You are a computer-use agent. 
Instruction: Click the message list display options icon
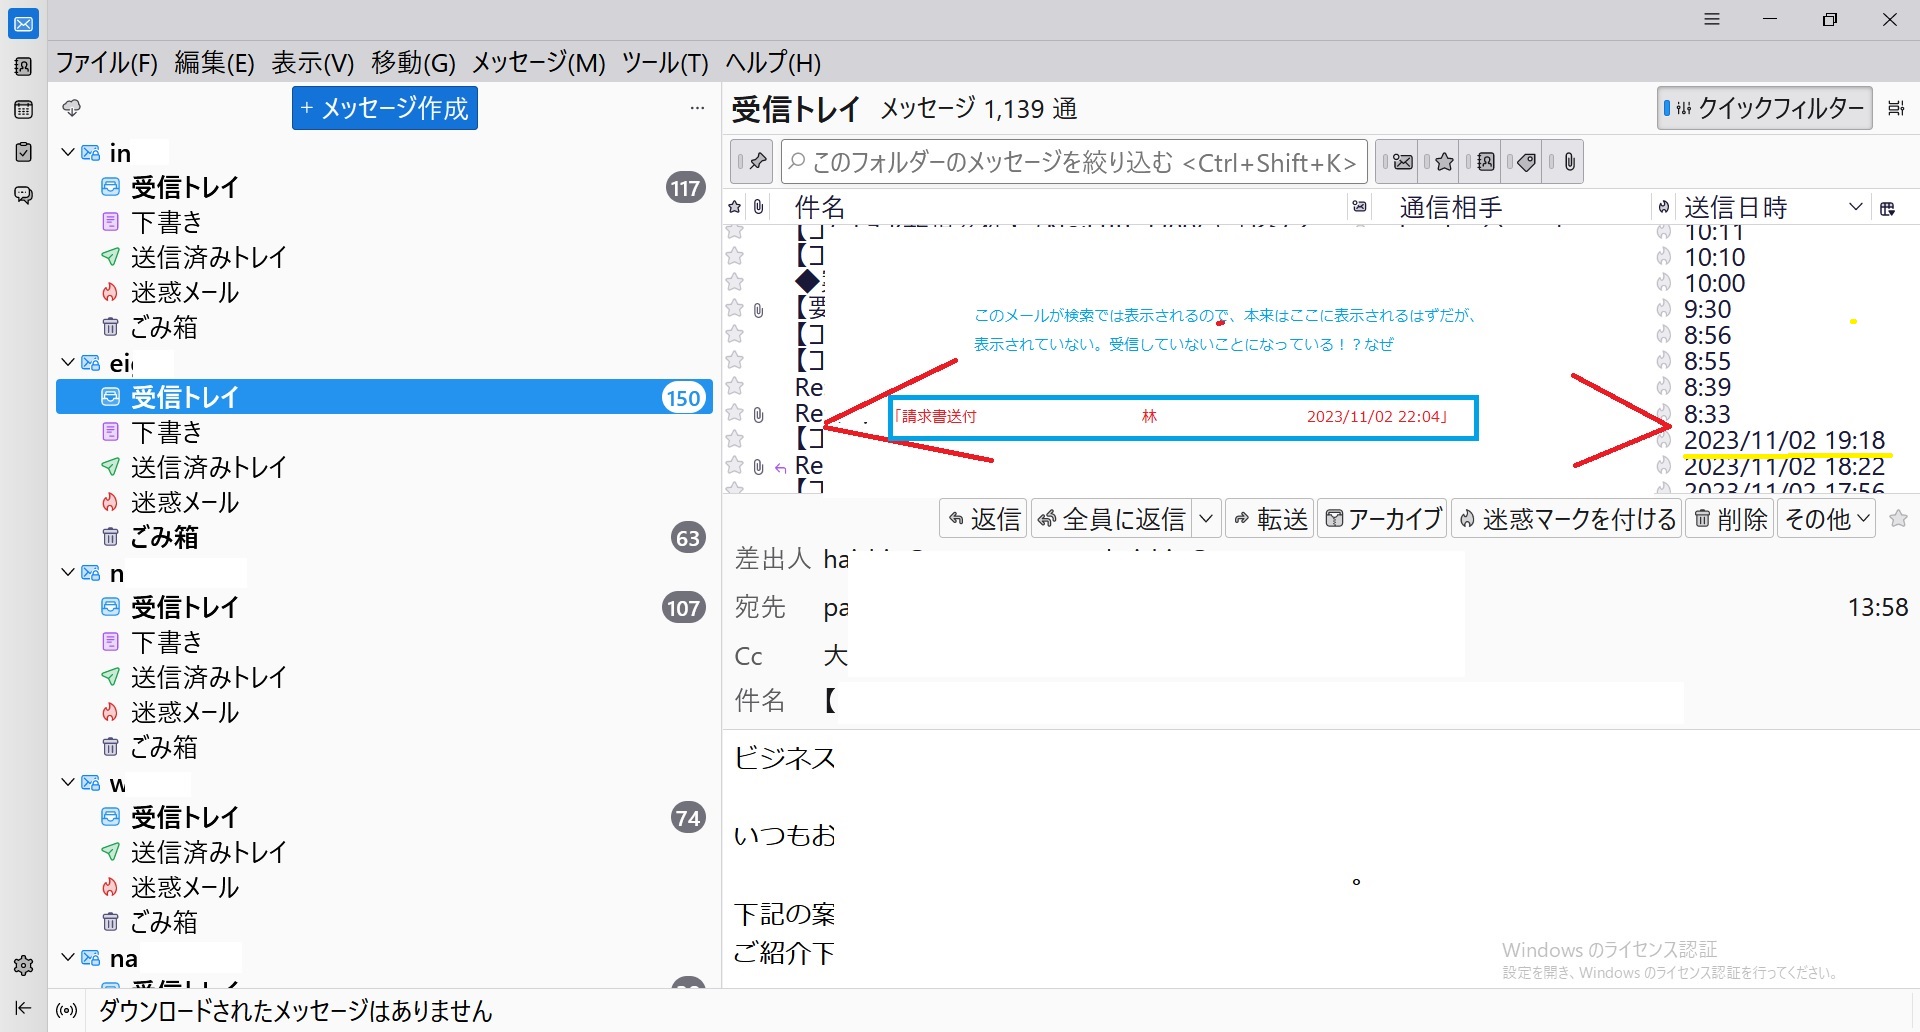[1896, 108]
